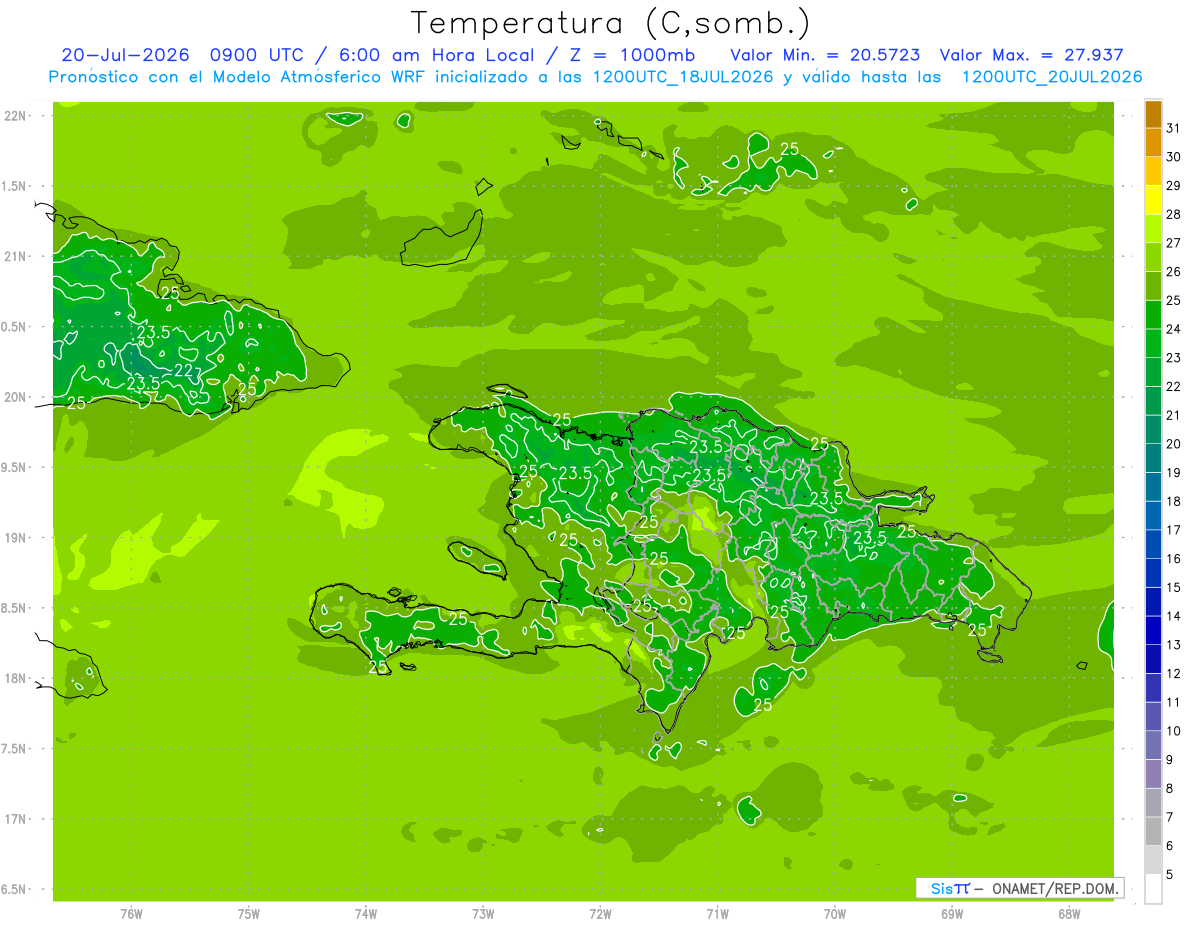Click the "18N" latitude axis label
This screenshot has height=927, width=1200.
click(16, 679)
